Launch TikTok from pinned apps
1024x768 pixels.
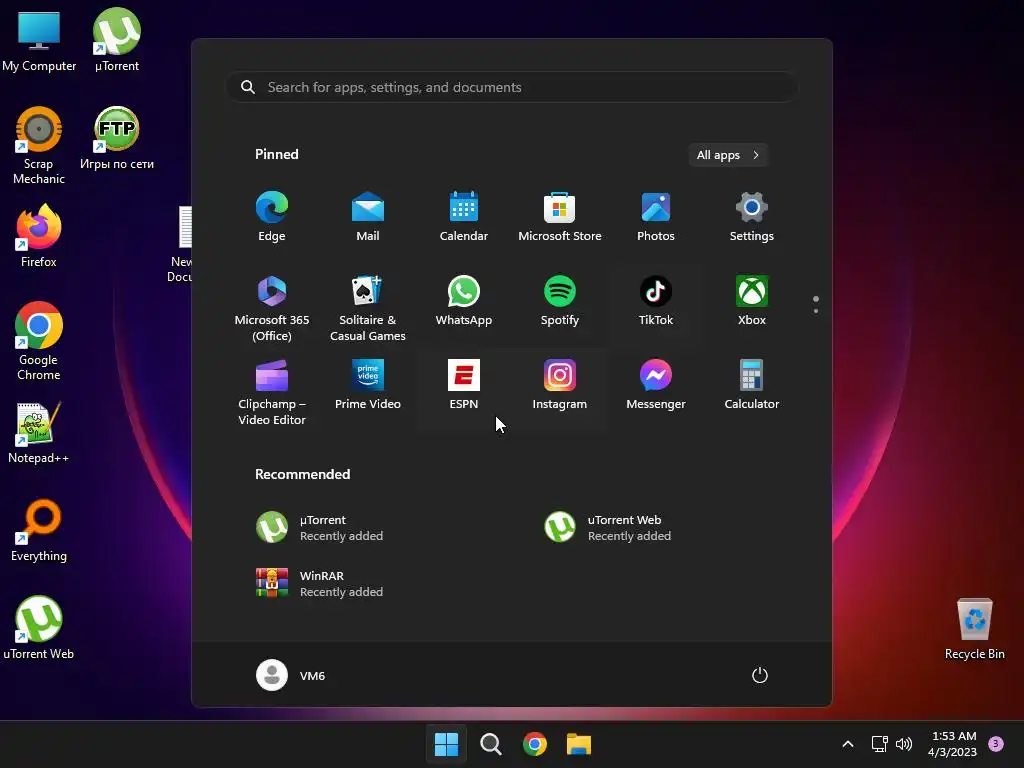click(656, 300)
